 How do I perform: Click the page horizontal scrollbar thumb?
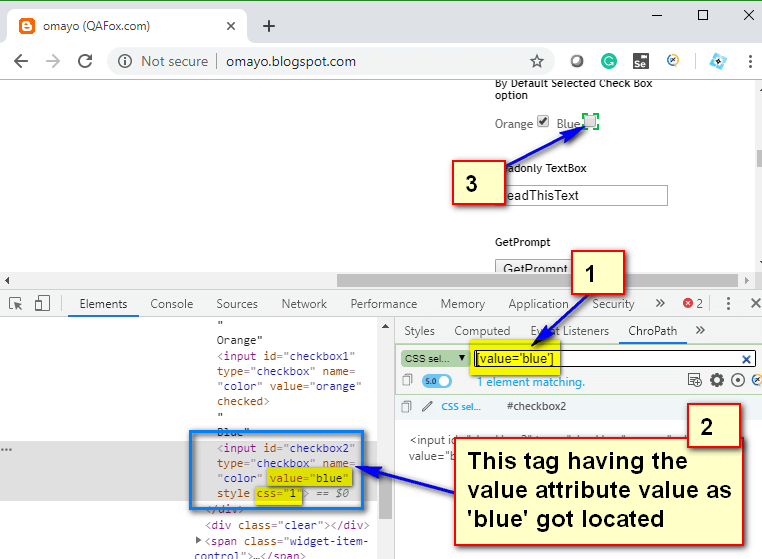537,280
